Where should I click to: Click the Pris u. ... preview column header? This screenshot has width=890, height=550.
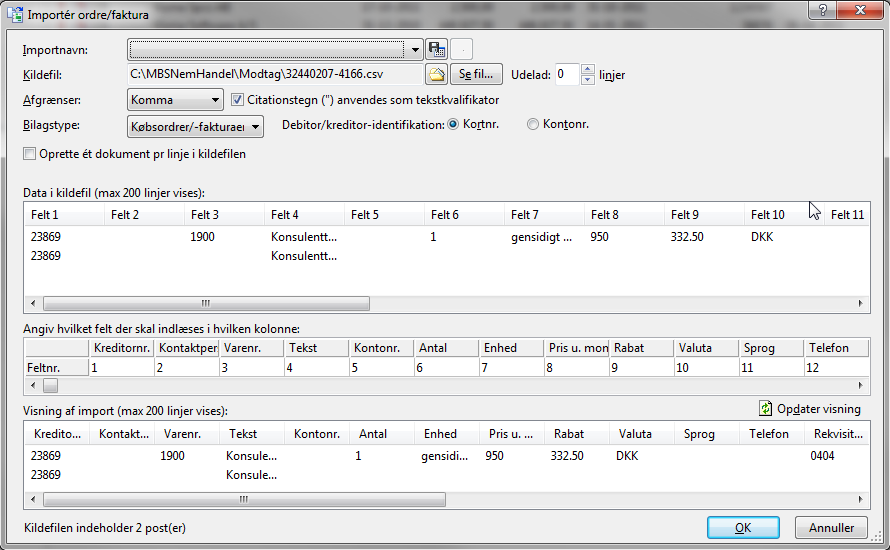pyautogui.click(x=512, y=434)
